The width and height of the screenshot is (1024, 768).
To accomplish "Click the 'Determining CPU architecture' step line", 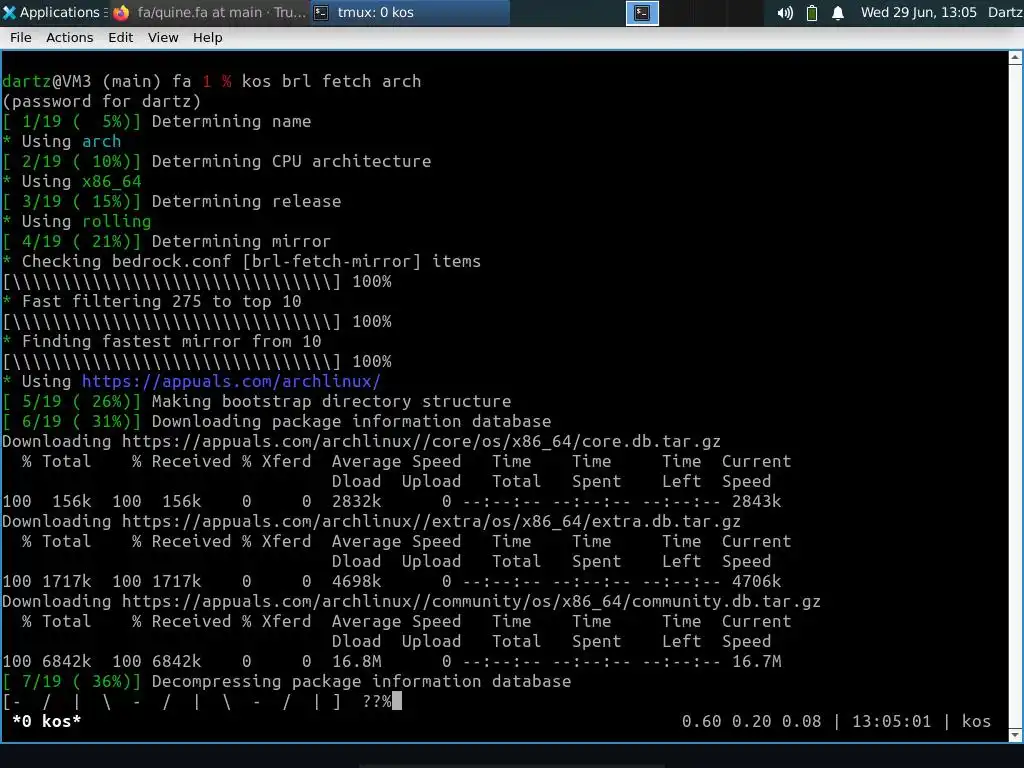I will tap(217, 161).
